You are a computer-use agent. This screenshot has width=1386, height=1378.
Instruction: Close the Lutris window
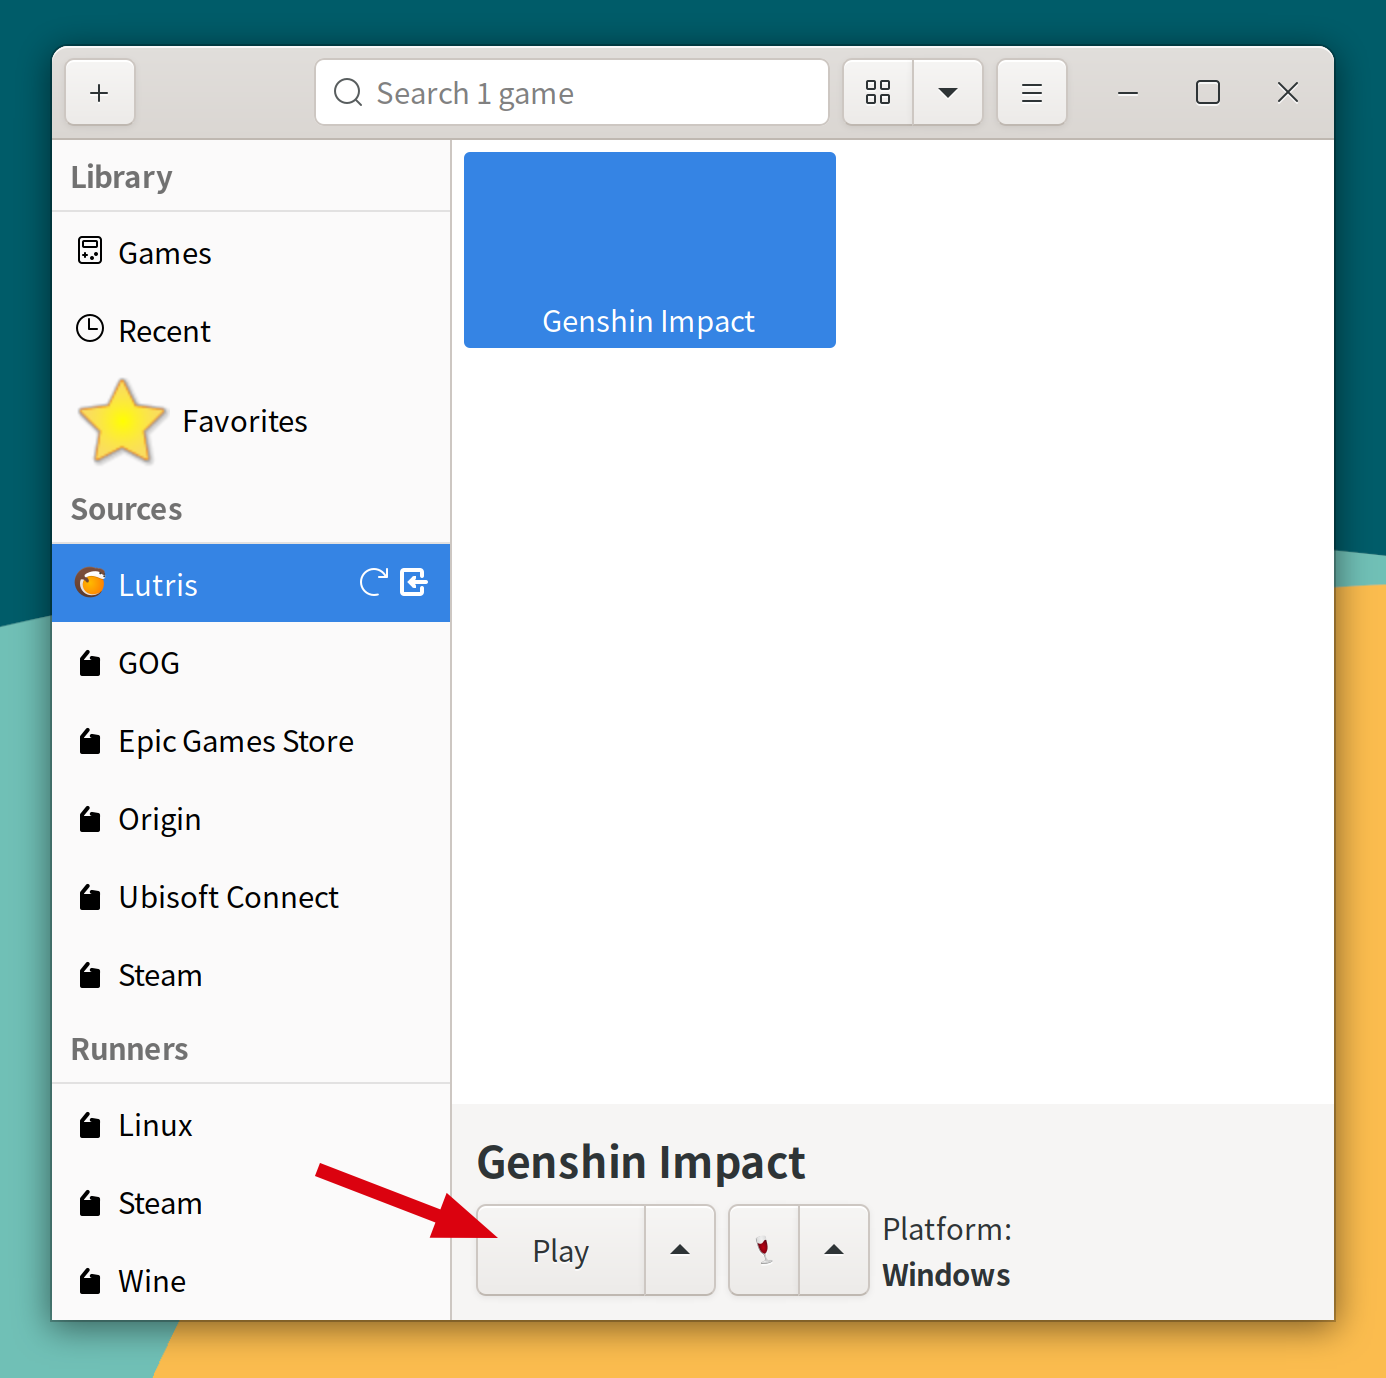pyautogui.click(x=1288, y=93)
